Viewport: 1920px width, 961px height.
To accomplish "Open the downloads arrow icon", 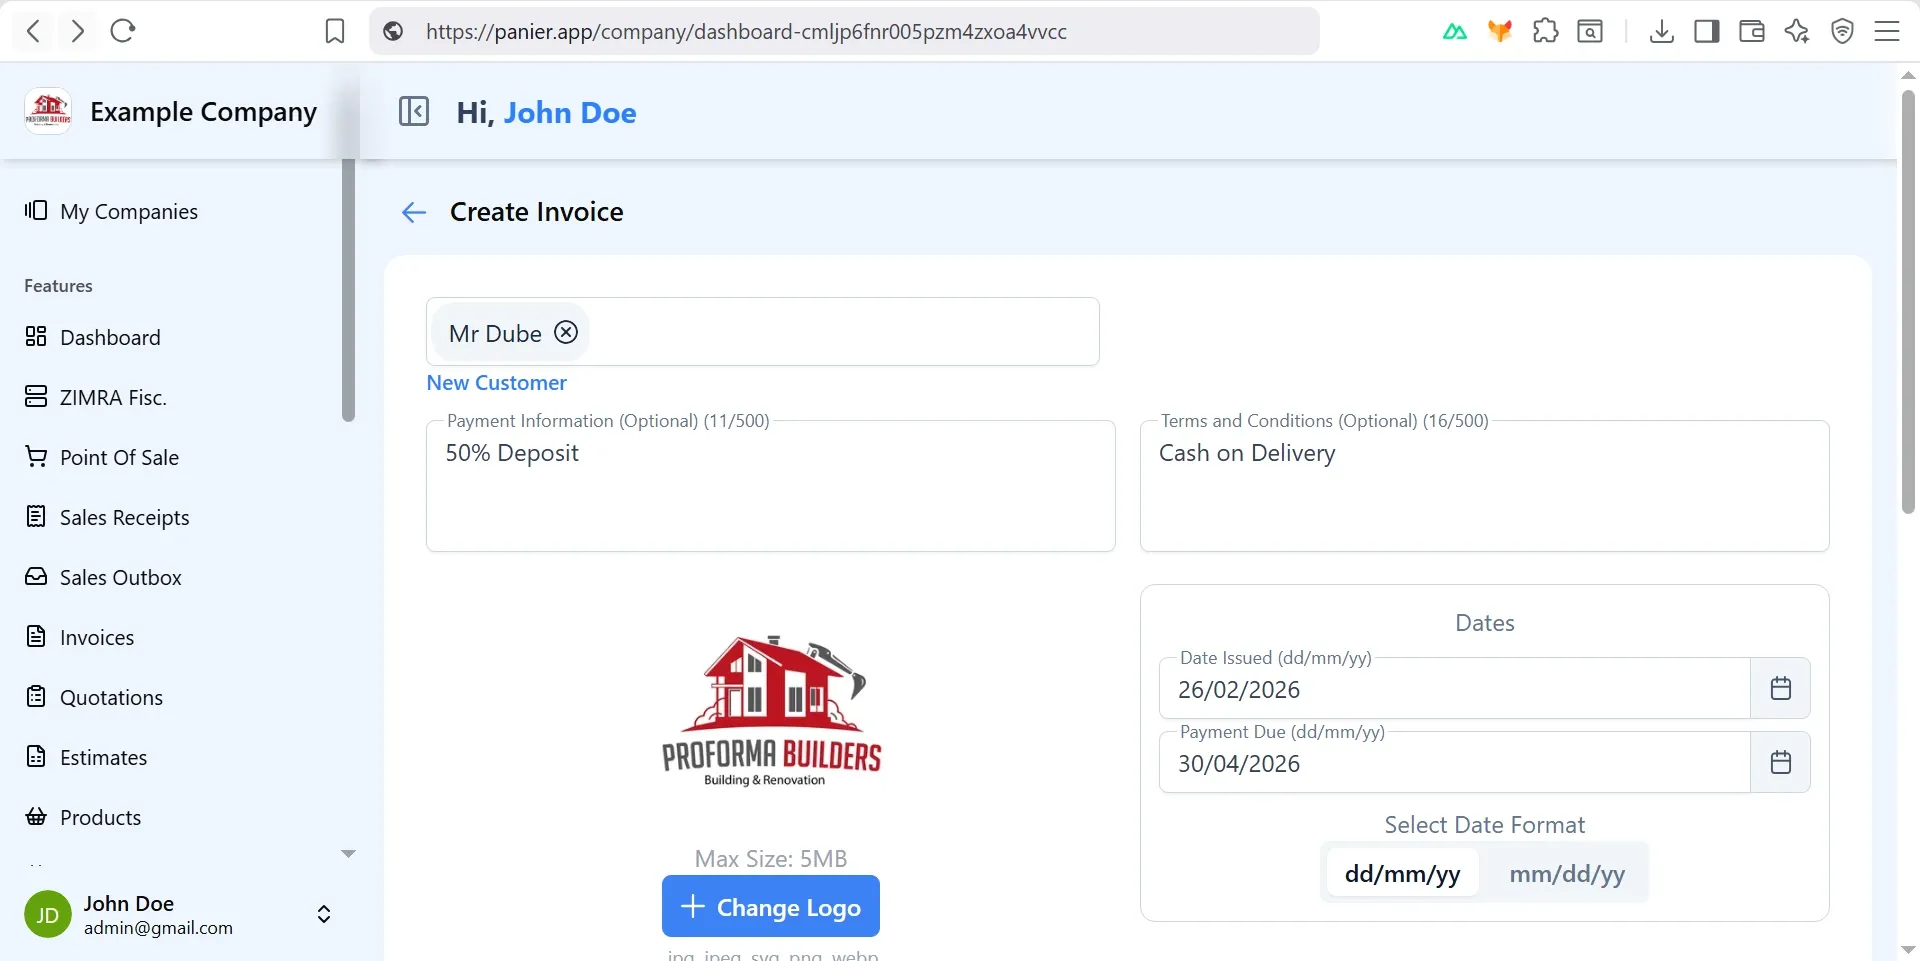I will [x=1661, y=32].
